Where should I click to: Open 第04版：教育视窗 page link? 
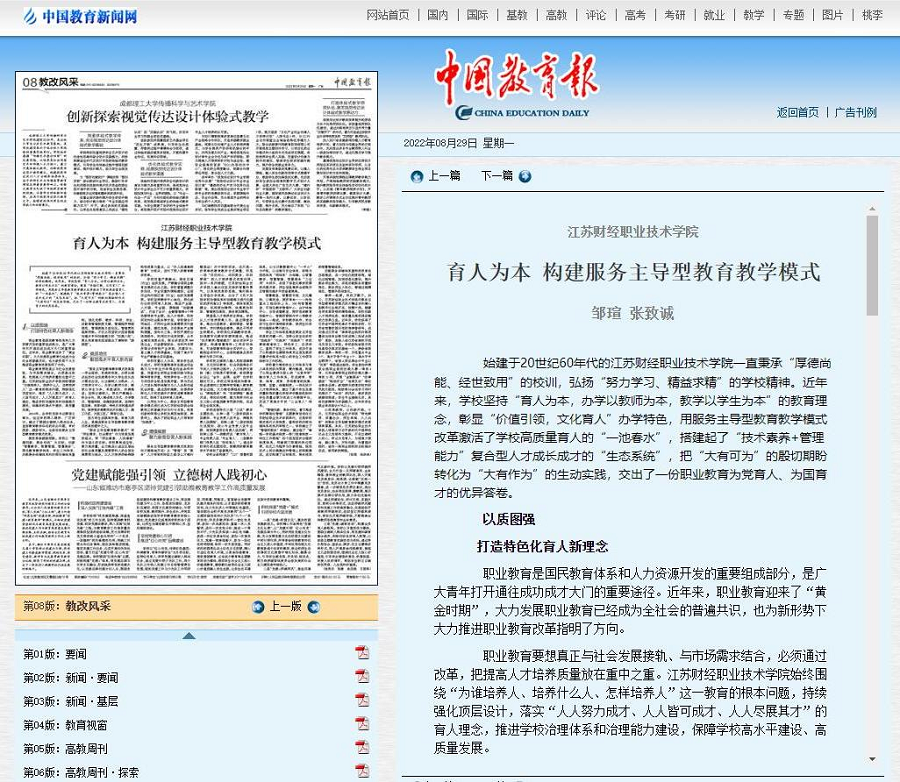click(65, 725)
